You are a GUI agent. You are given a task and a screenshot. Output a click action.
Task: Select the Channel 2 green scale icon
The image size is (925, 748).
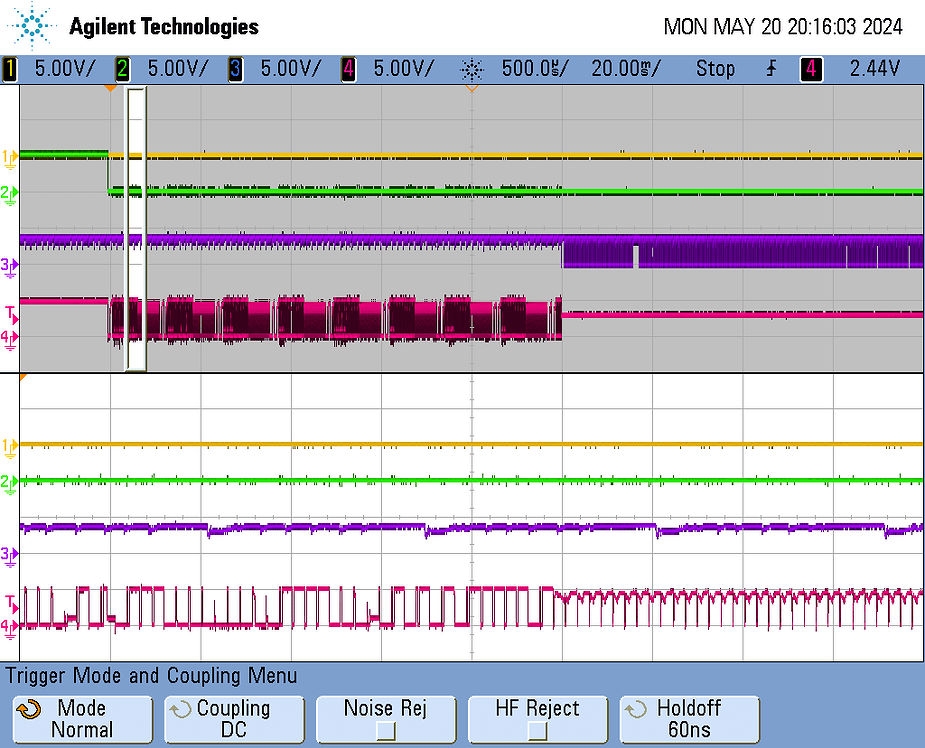point(122,68)
